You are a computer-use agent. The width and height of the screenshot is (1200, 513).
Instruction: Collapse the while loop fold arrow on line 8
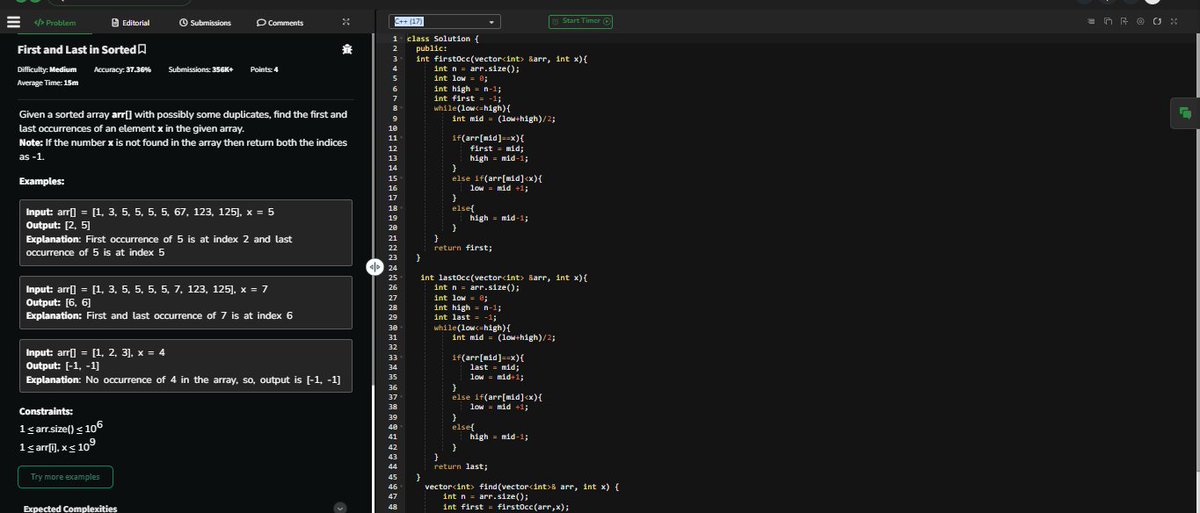(x=401, y=108)
